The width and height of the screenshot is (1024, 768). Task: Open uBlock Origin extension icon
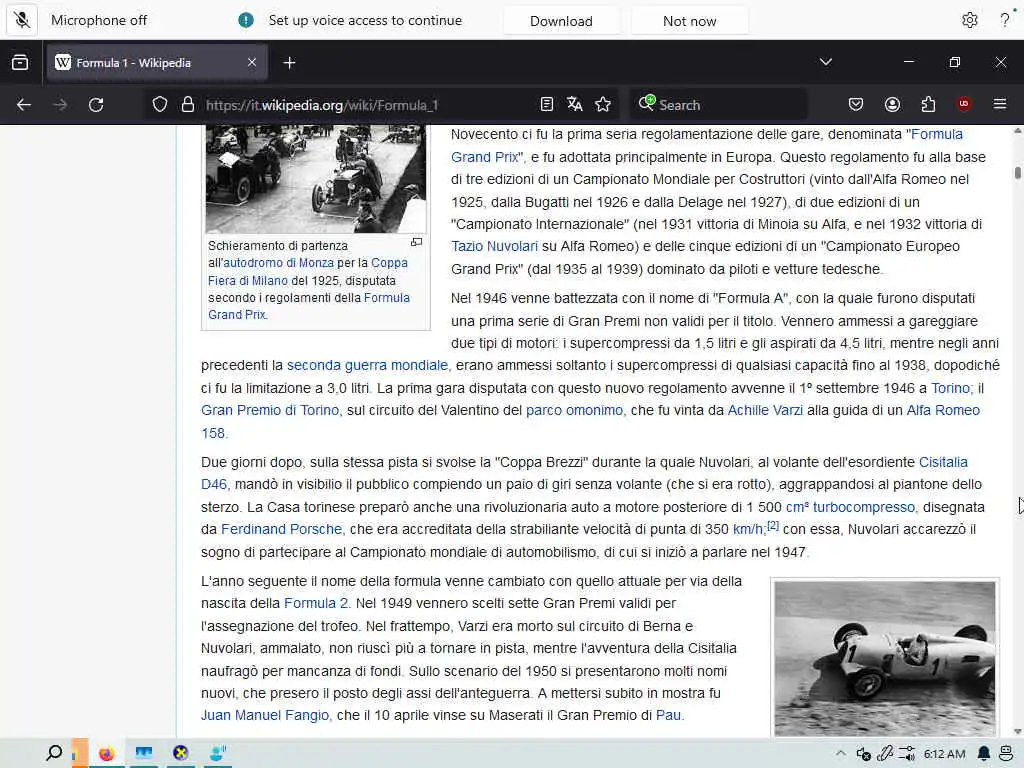click(964, 104)
